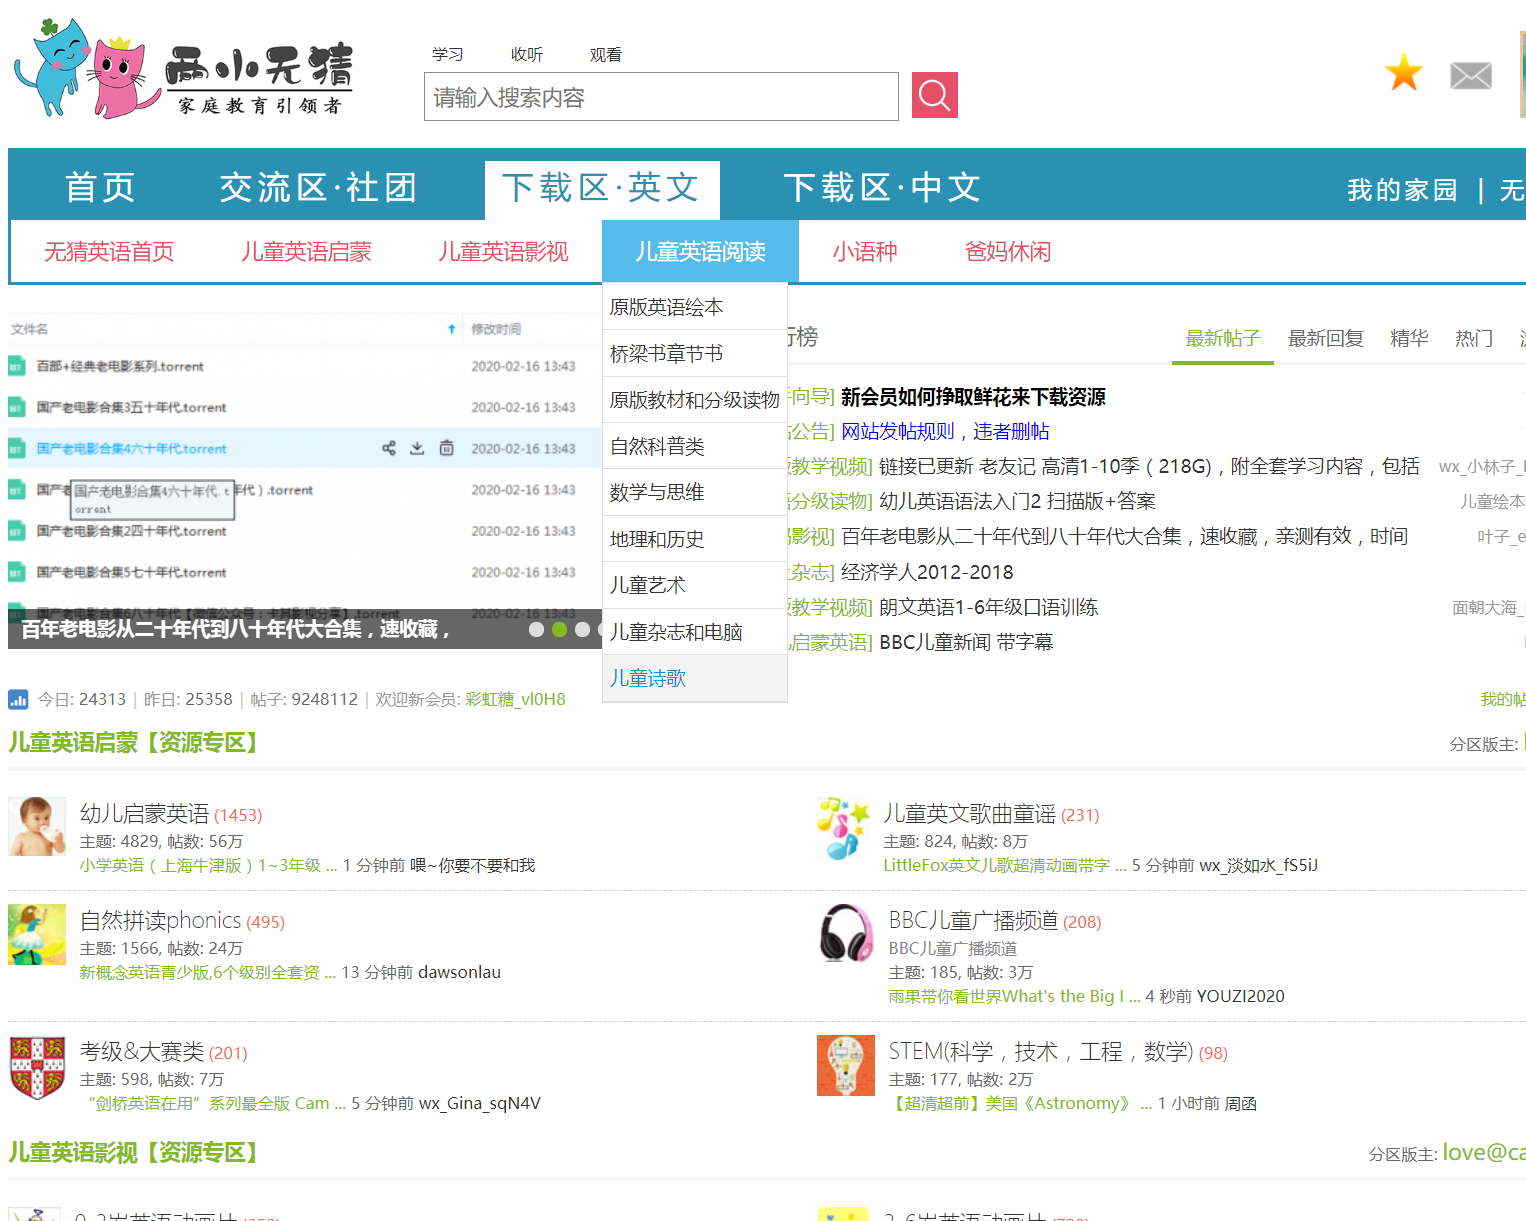The image size is (1526, 1221).
Task: Click the blue statistics bar chart icon
Action: 18,699
